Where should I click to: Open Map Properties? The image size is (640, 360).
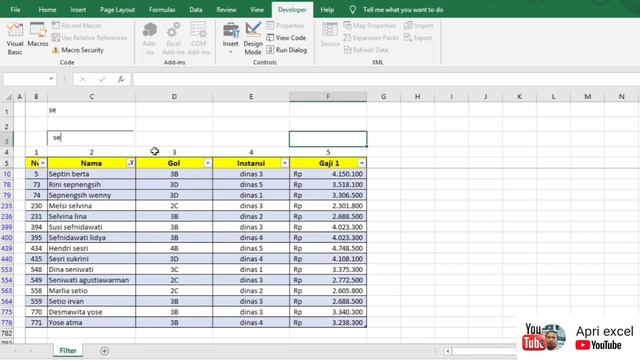(x=369, y=25)
